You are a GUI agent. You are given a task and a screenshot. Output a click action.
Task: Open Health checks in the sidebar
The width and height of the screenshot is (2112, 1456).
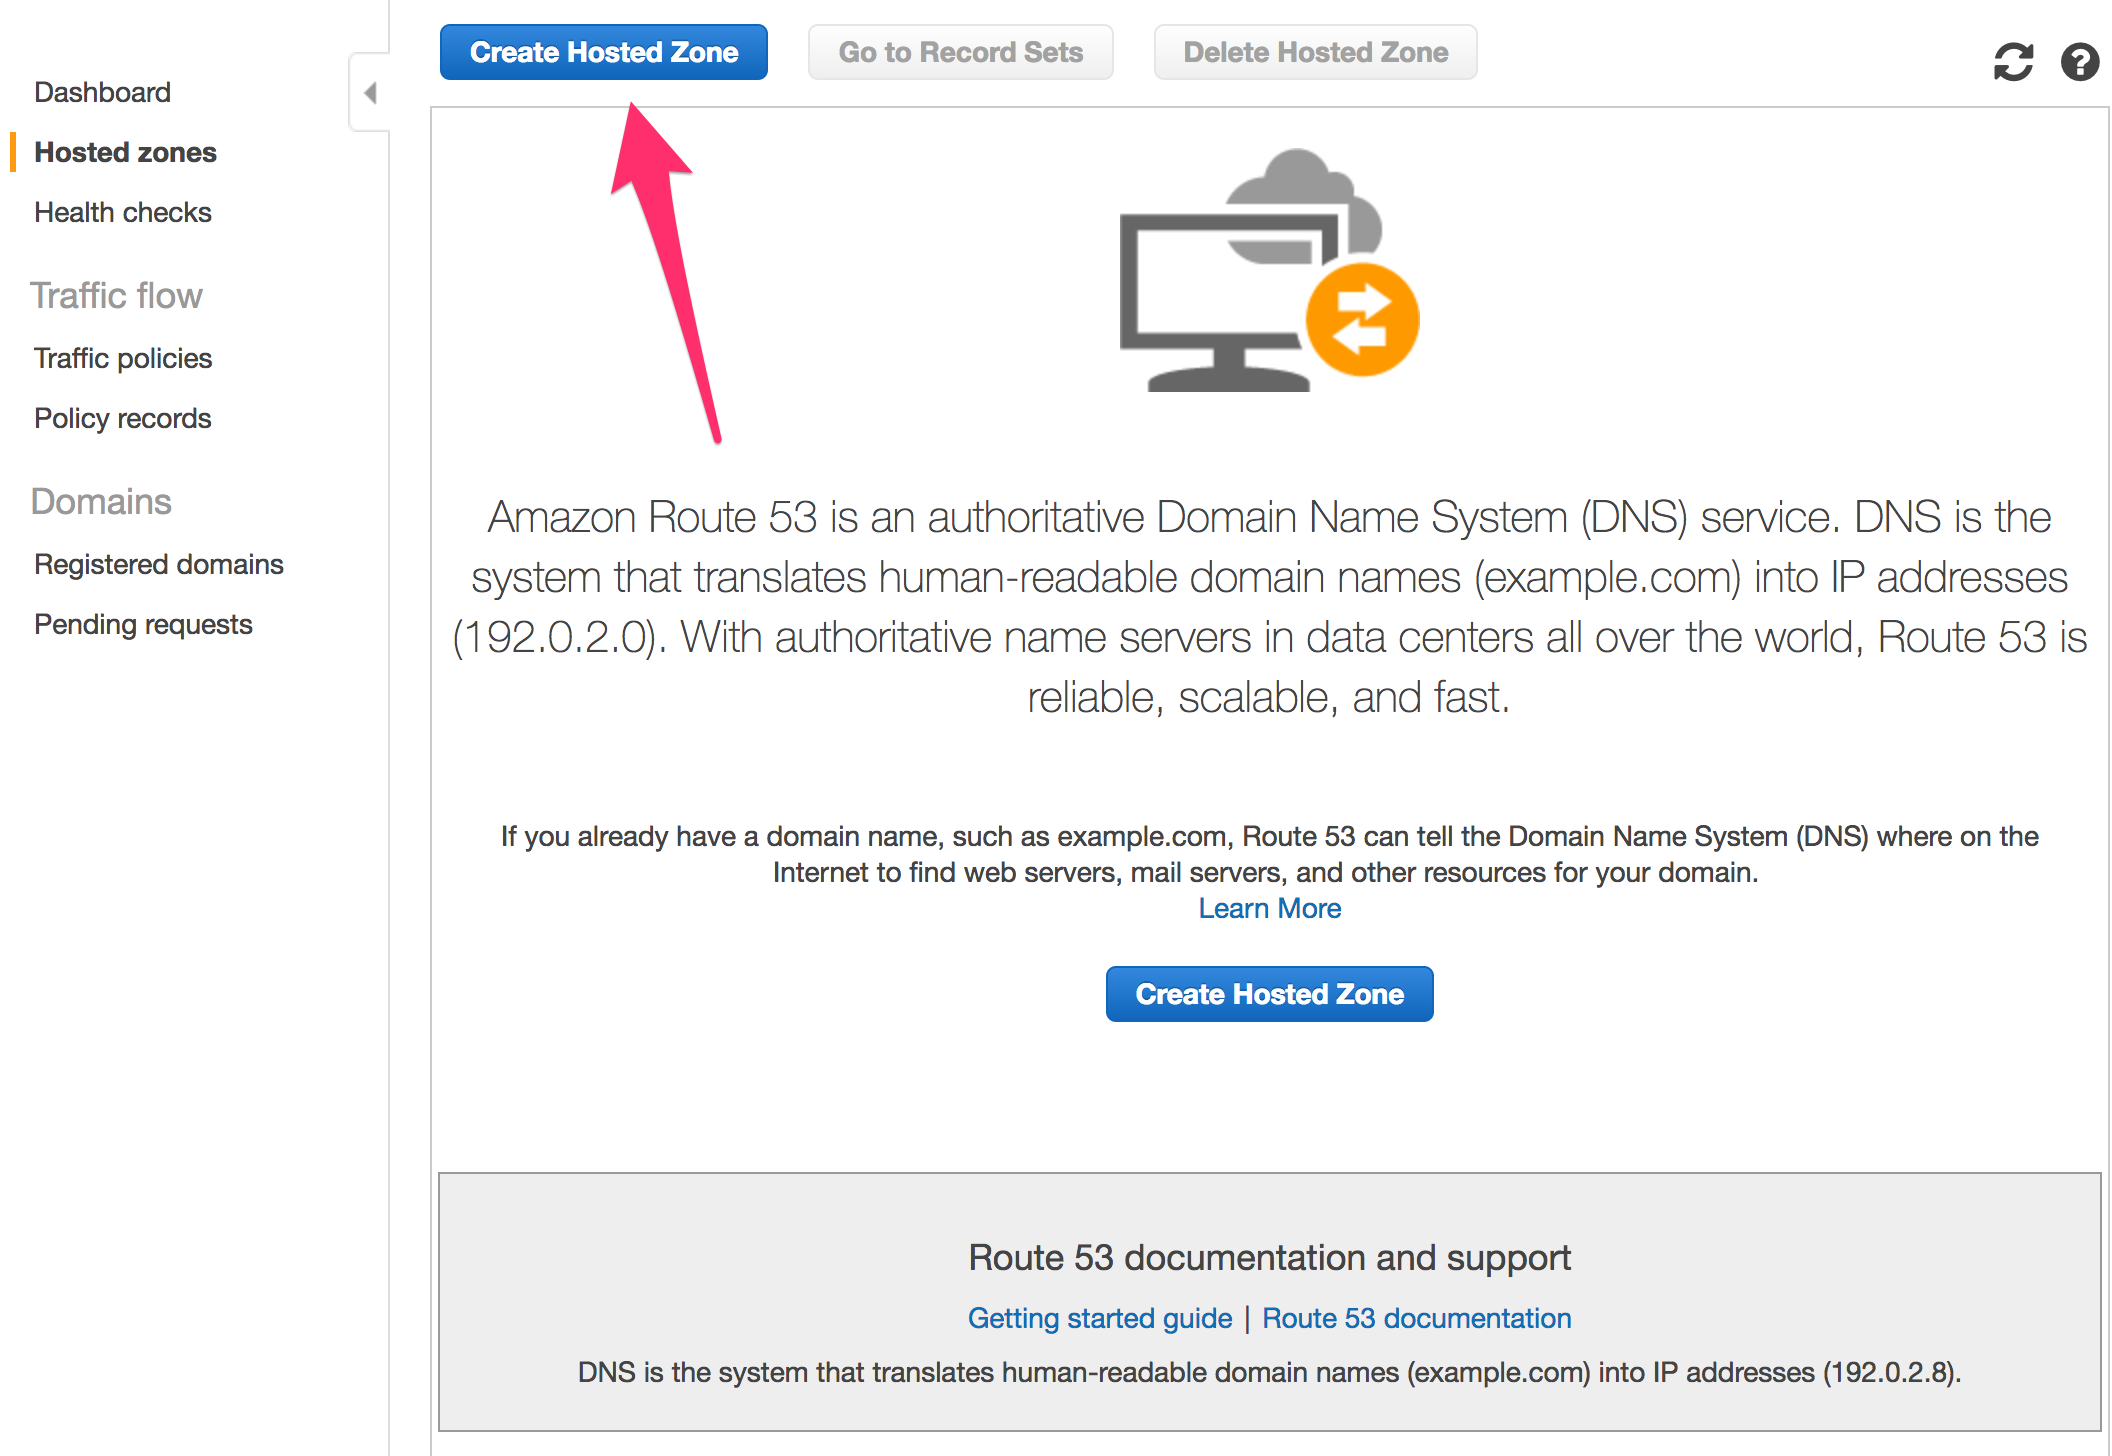(123, 212)
